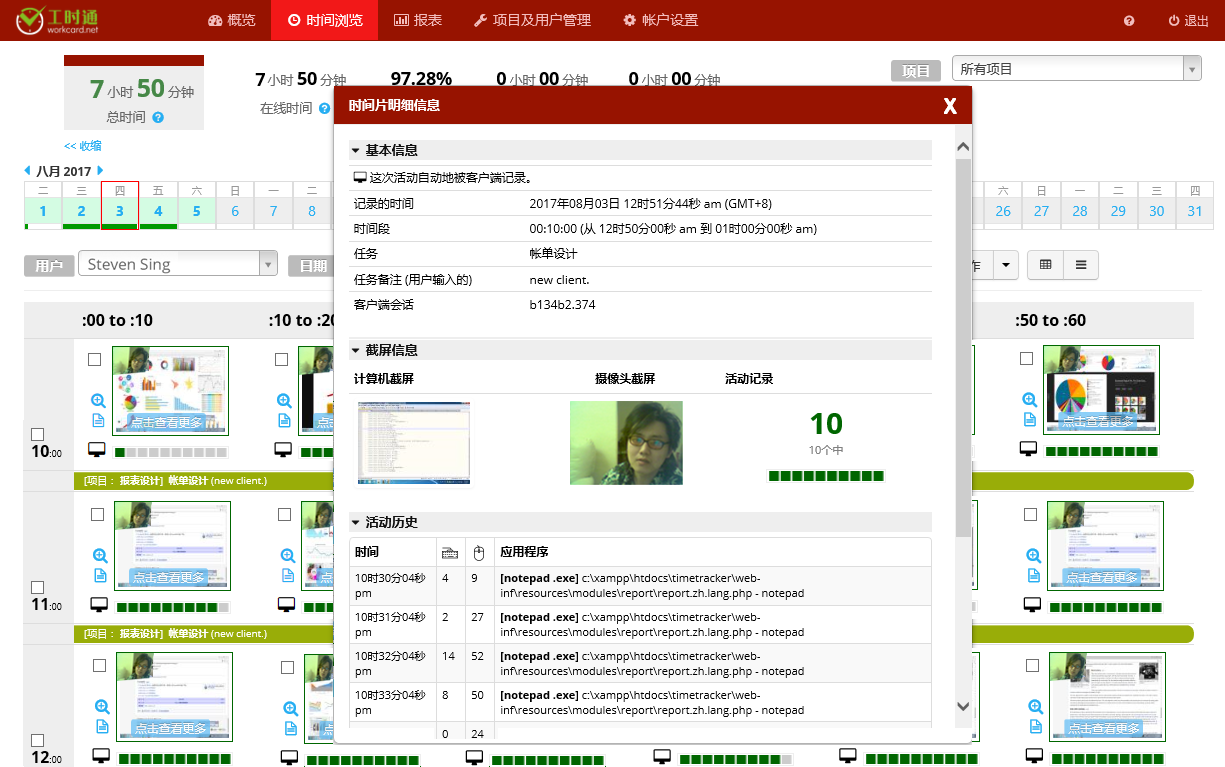Switch to list view icon
This screenshot has height=767, width=1225.
point(1081,265)
